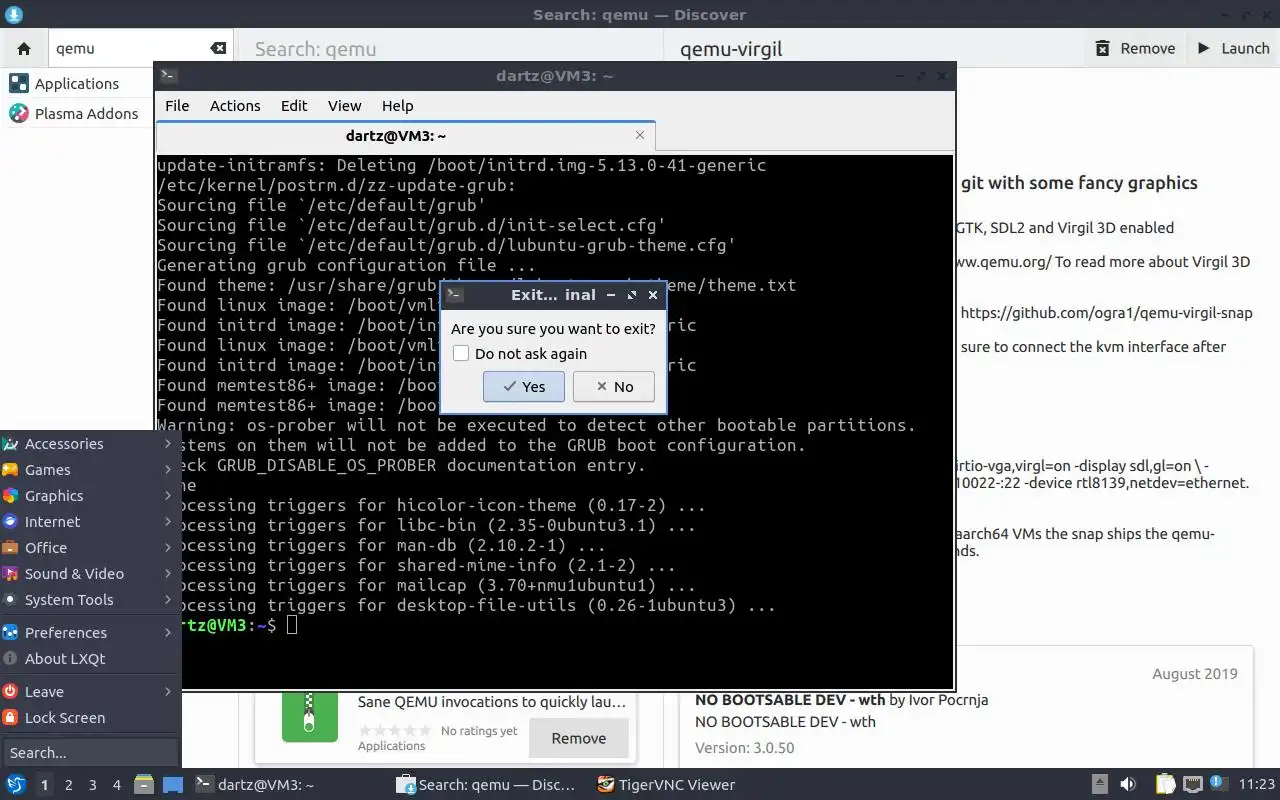Click the terminal window title-bar icon

[169, 76]
